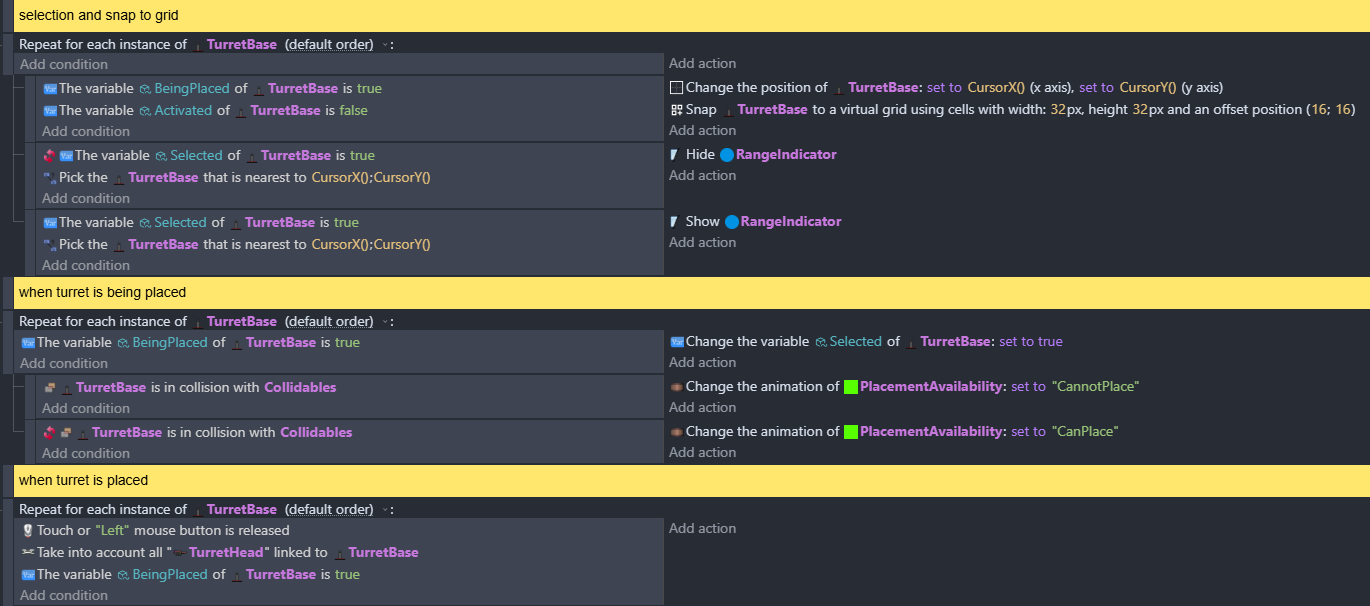
Task: Open the default order dropdown under "when turret is placed"
Action: pyautogui.click(x=386, y=510)
